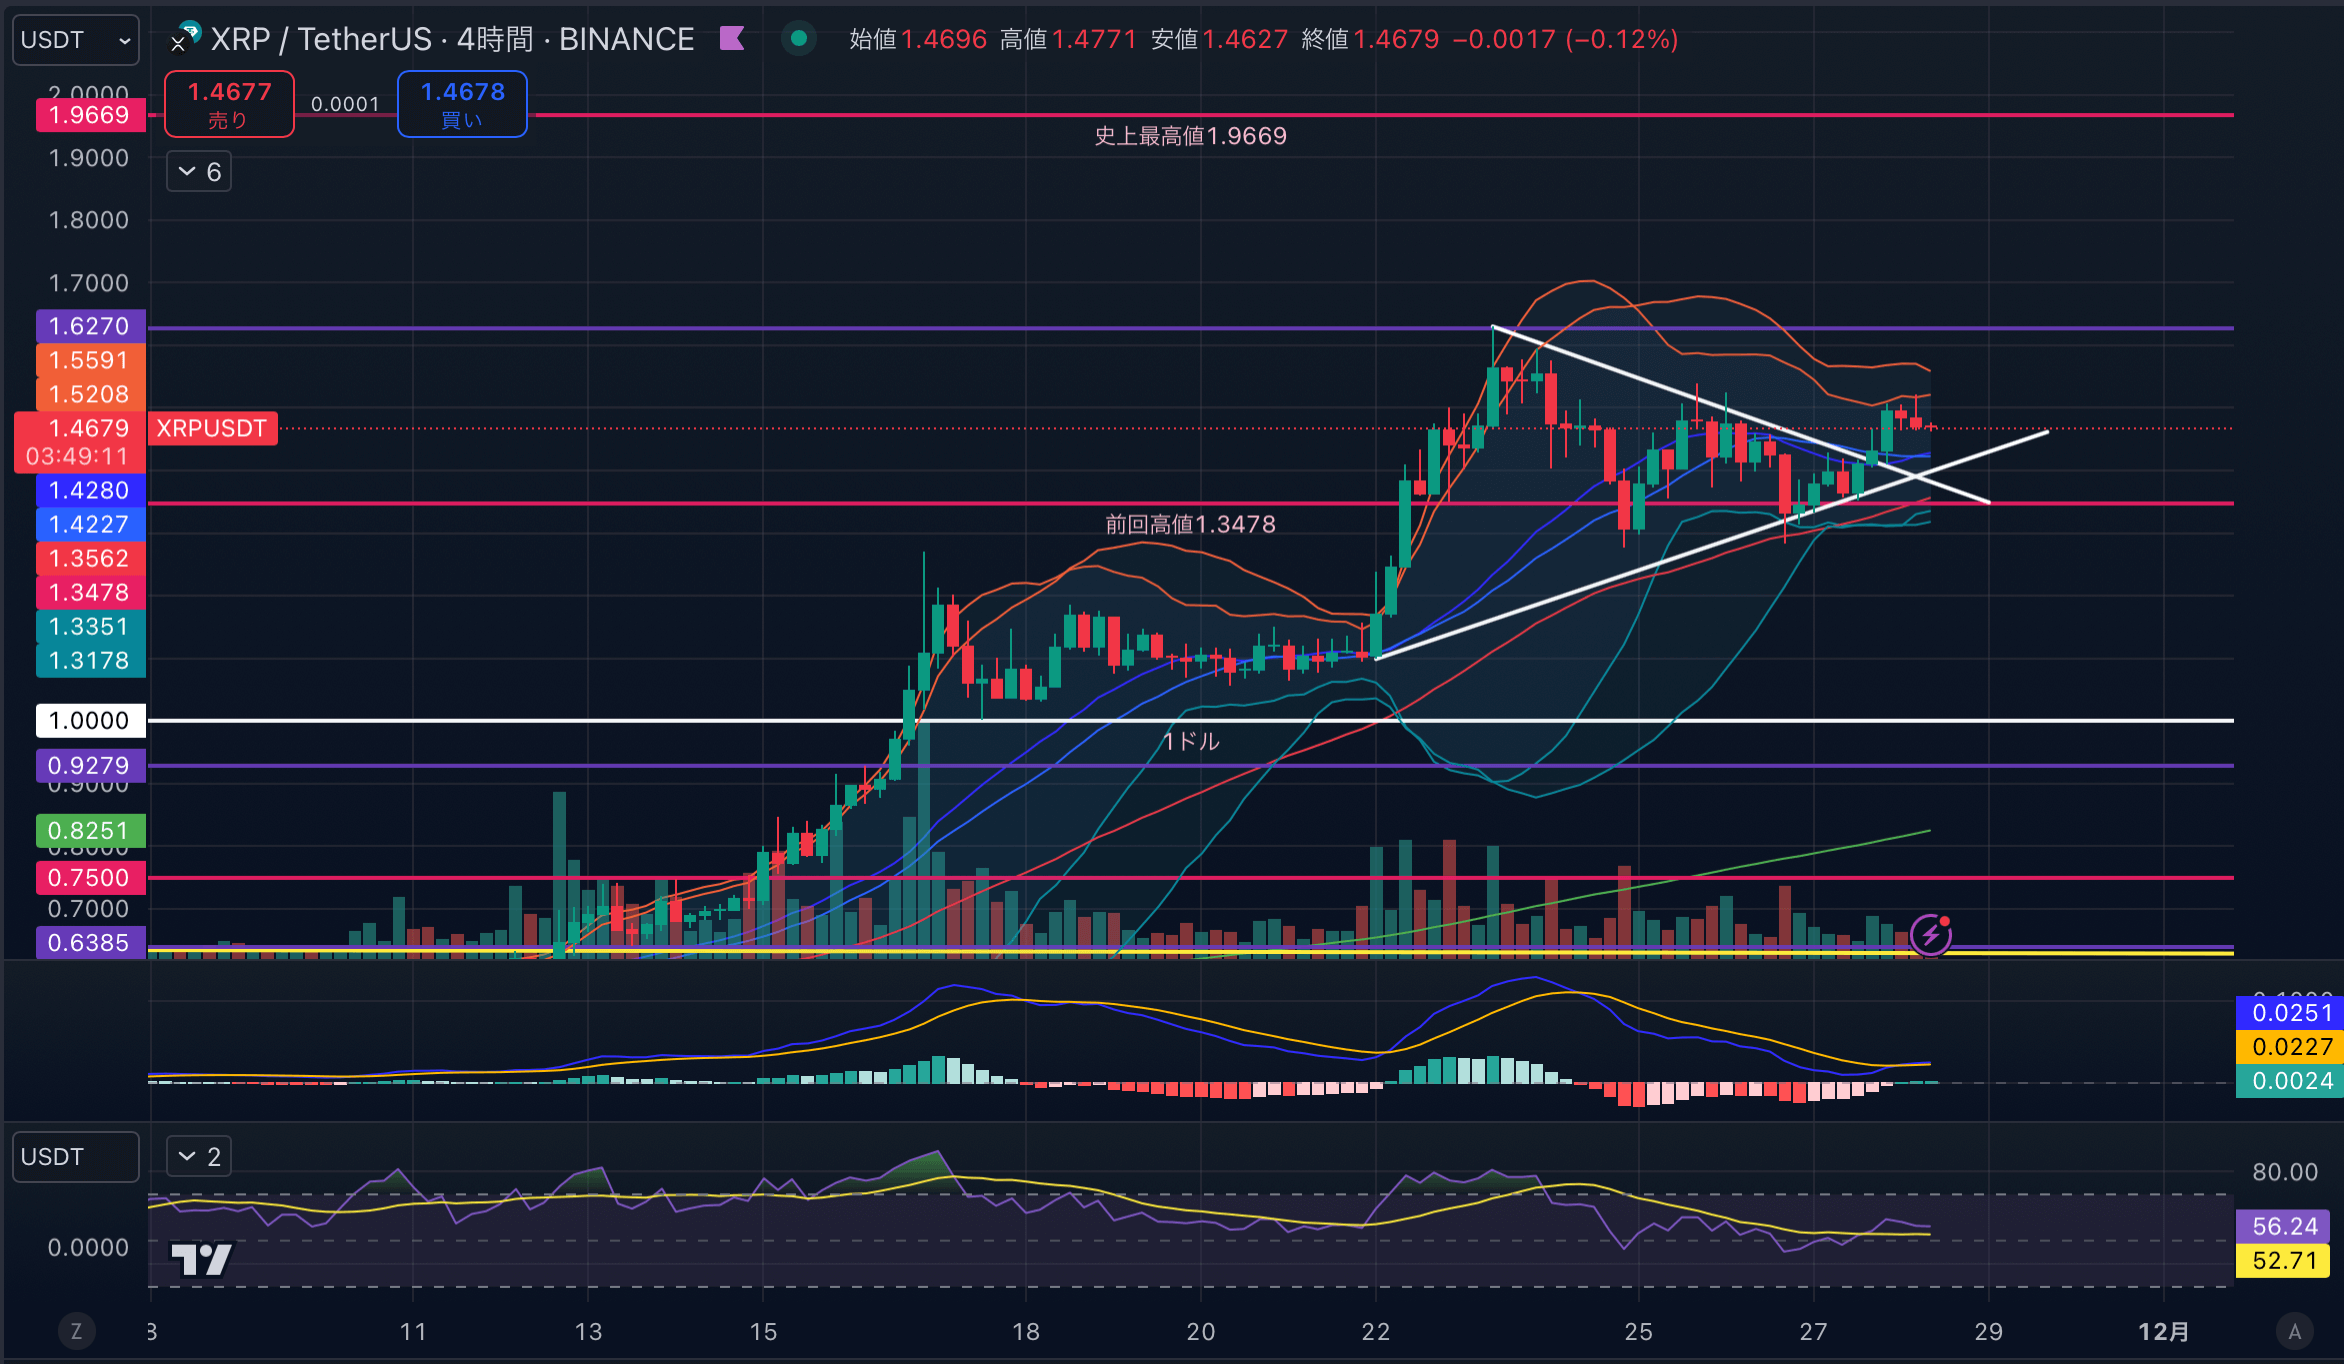Expand the 6 indicators legend
The height and width of the screenshot is (1364, 2344).
[x=199, y=172]
